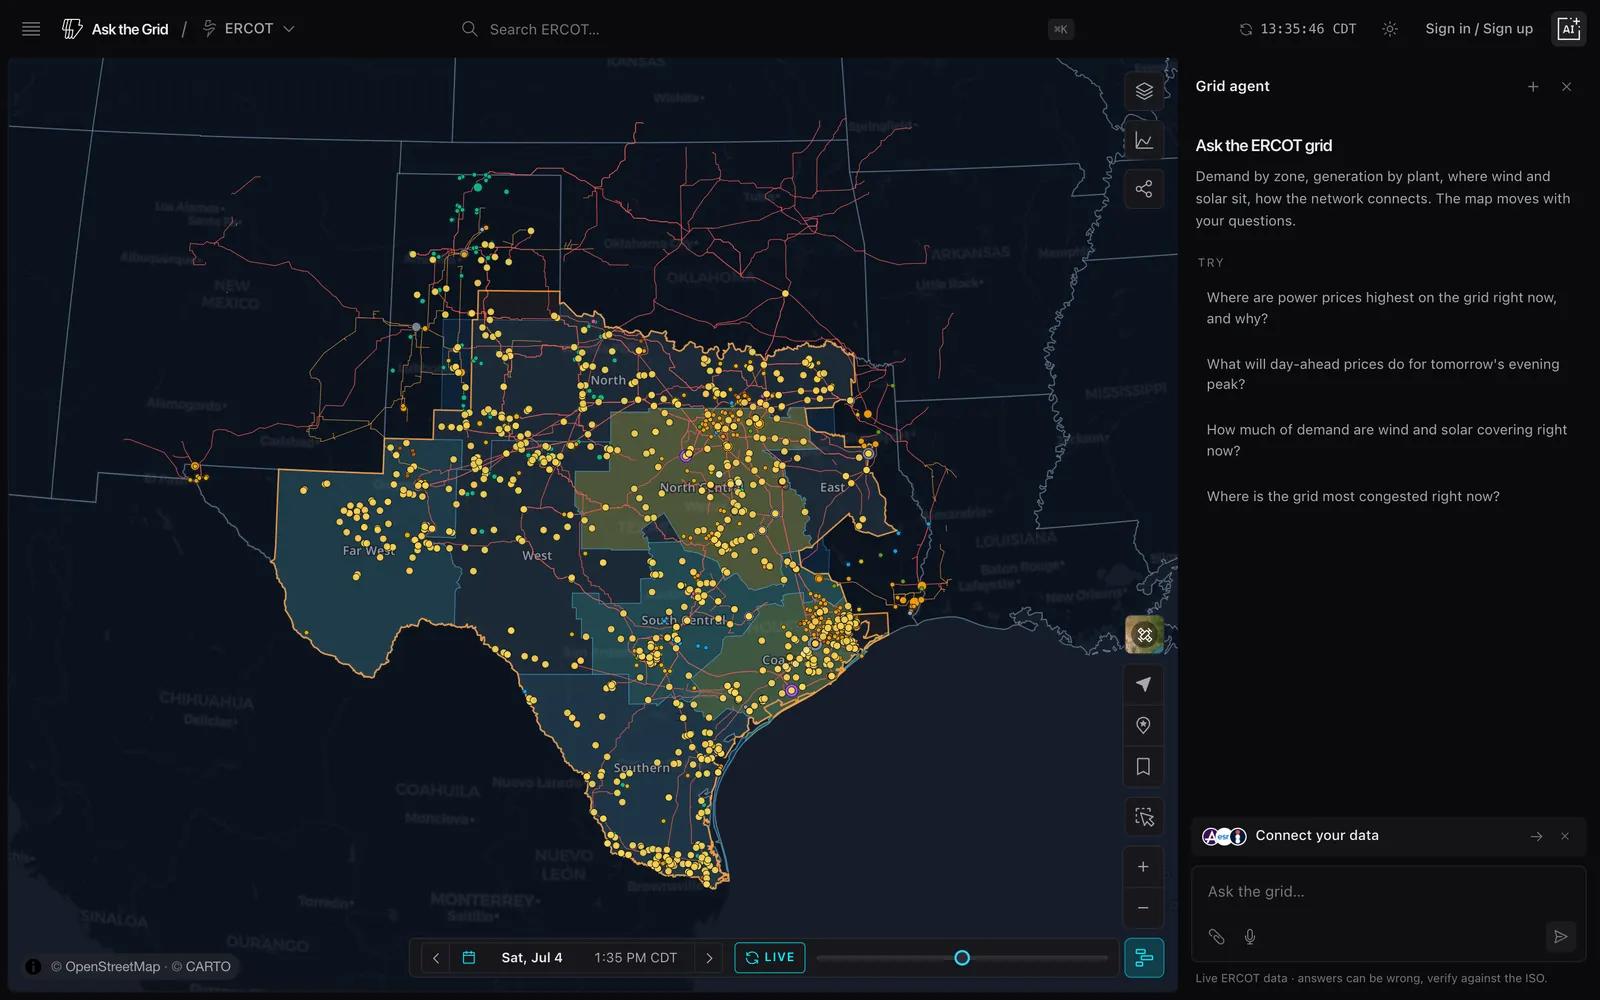Open the network connections graph tool
The image size is (1600, 1000).
click(x=1144, y=189)
